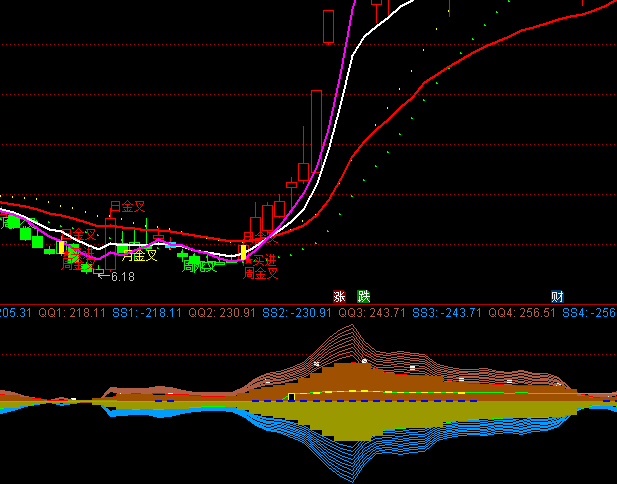Click the yellow 月金叉 signal label
The image size is (617, 484).
(138, 255)
